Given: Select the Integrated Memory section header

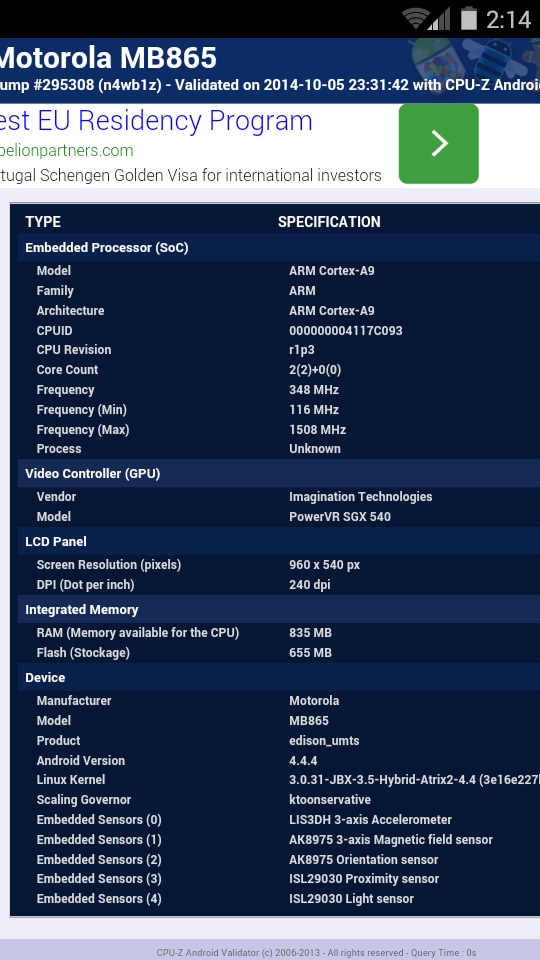Looking at the screenshot, I should tap(279, 609).
